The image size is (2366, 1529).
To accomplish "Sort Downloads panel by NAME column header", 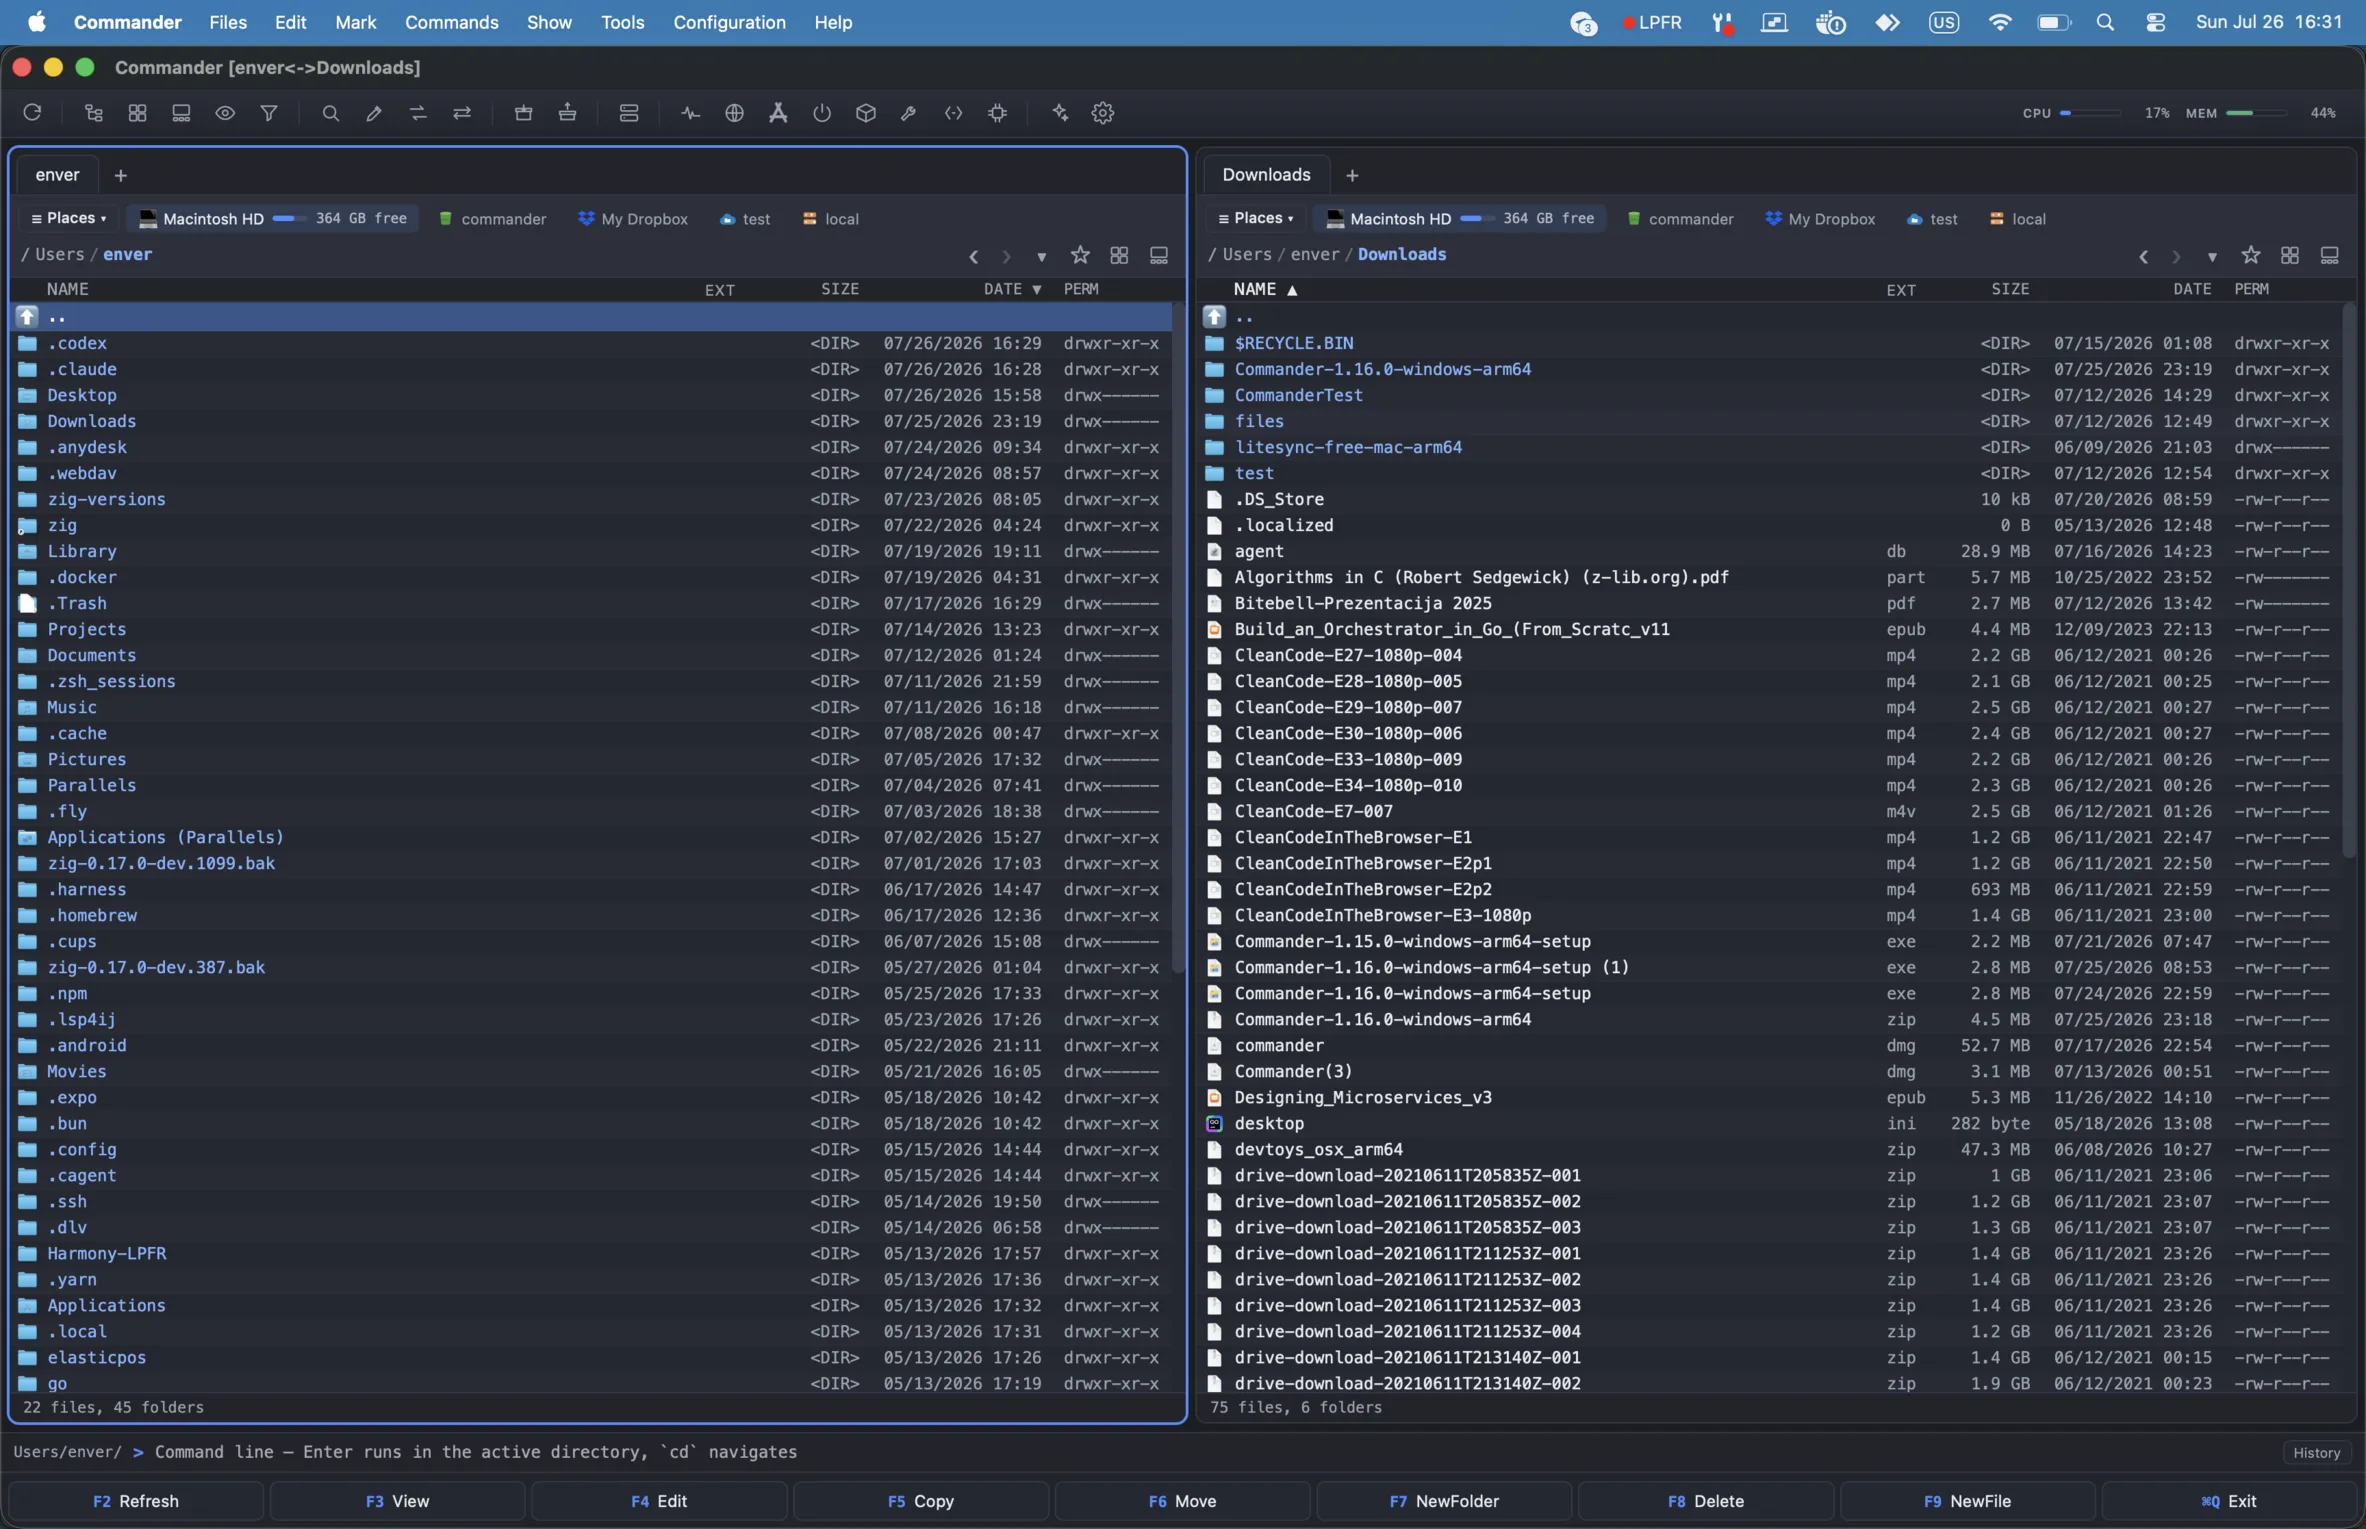I will (x=1266, y=289).
